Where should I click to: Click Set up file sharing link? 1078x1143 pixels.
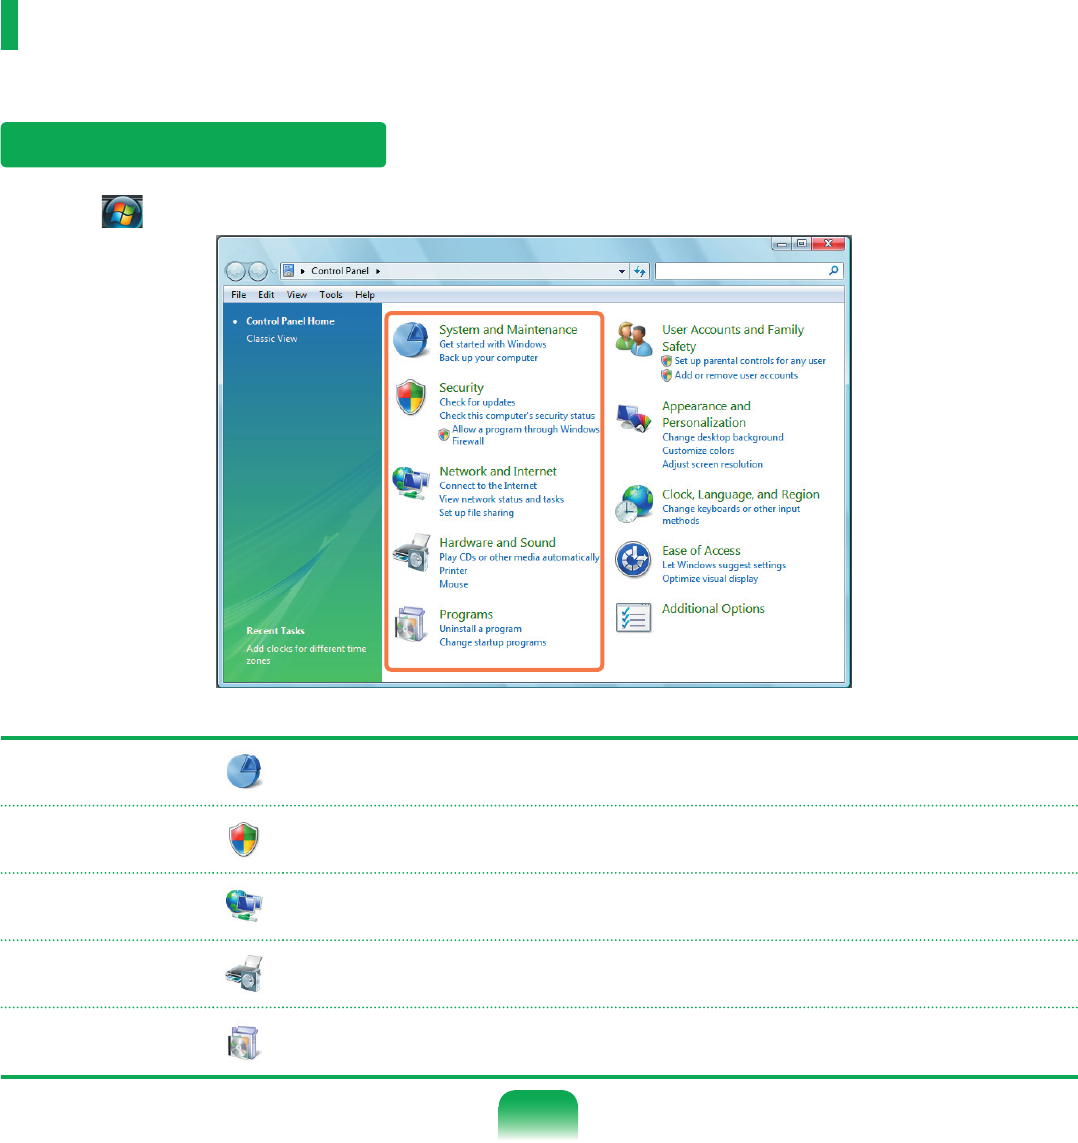(x=476, y=513)
